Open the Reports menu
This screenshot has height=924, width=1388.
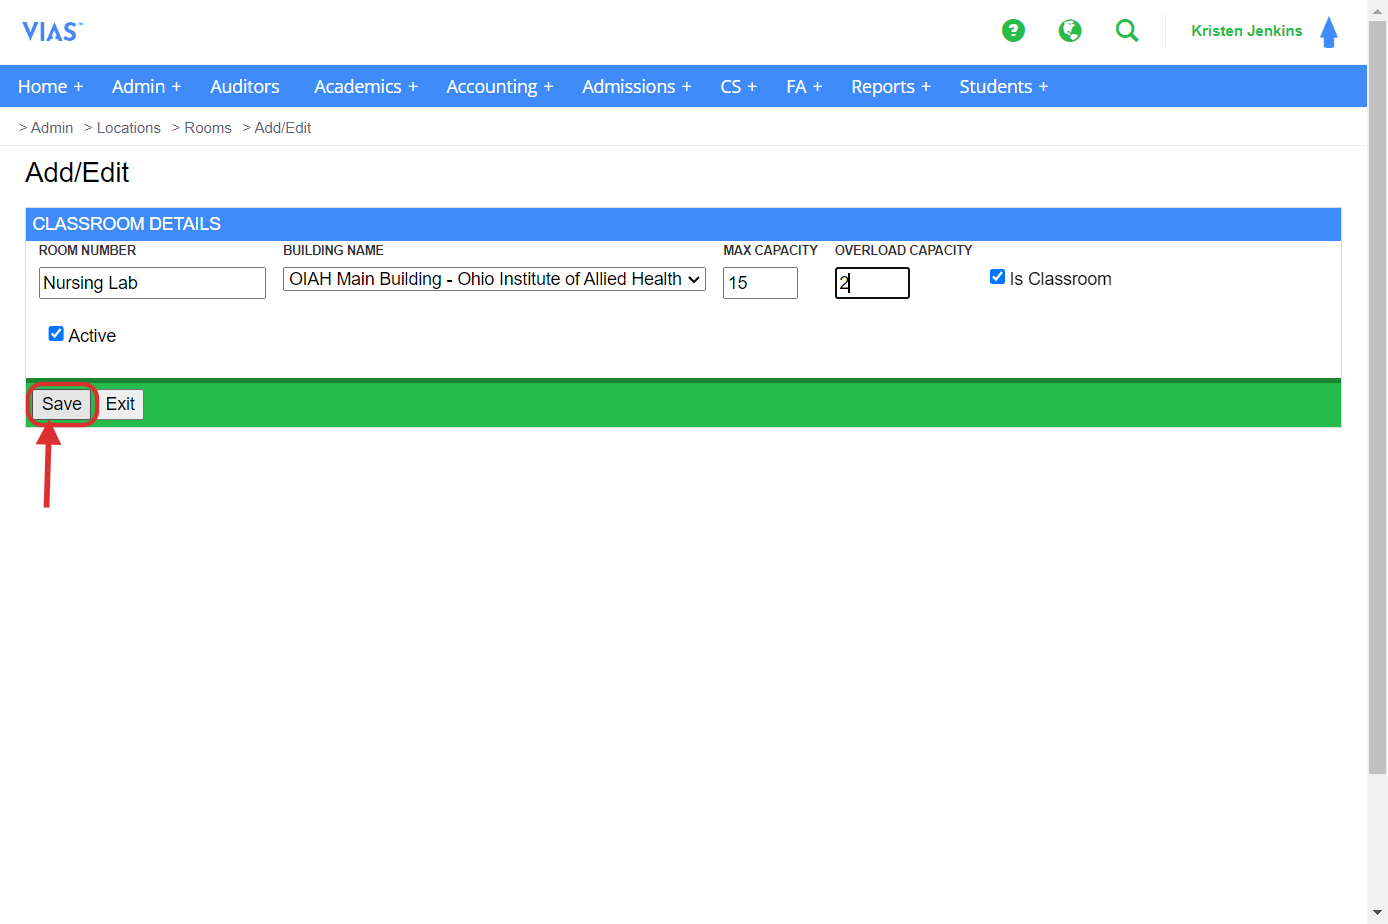pos(890,87)
